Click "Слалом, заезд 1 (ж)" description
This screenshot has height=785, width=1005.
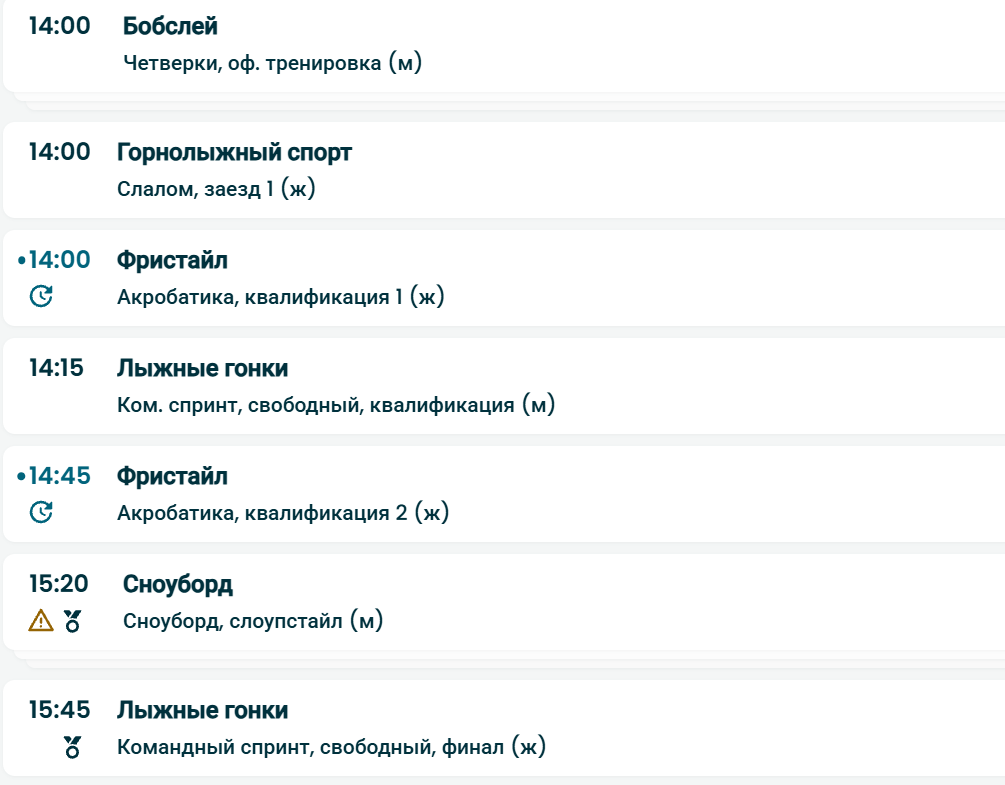click(x=216, y=188)
